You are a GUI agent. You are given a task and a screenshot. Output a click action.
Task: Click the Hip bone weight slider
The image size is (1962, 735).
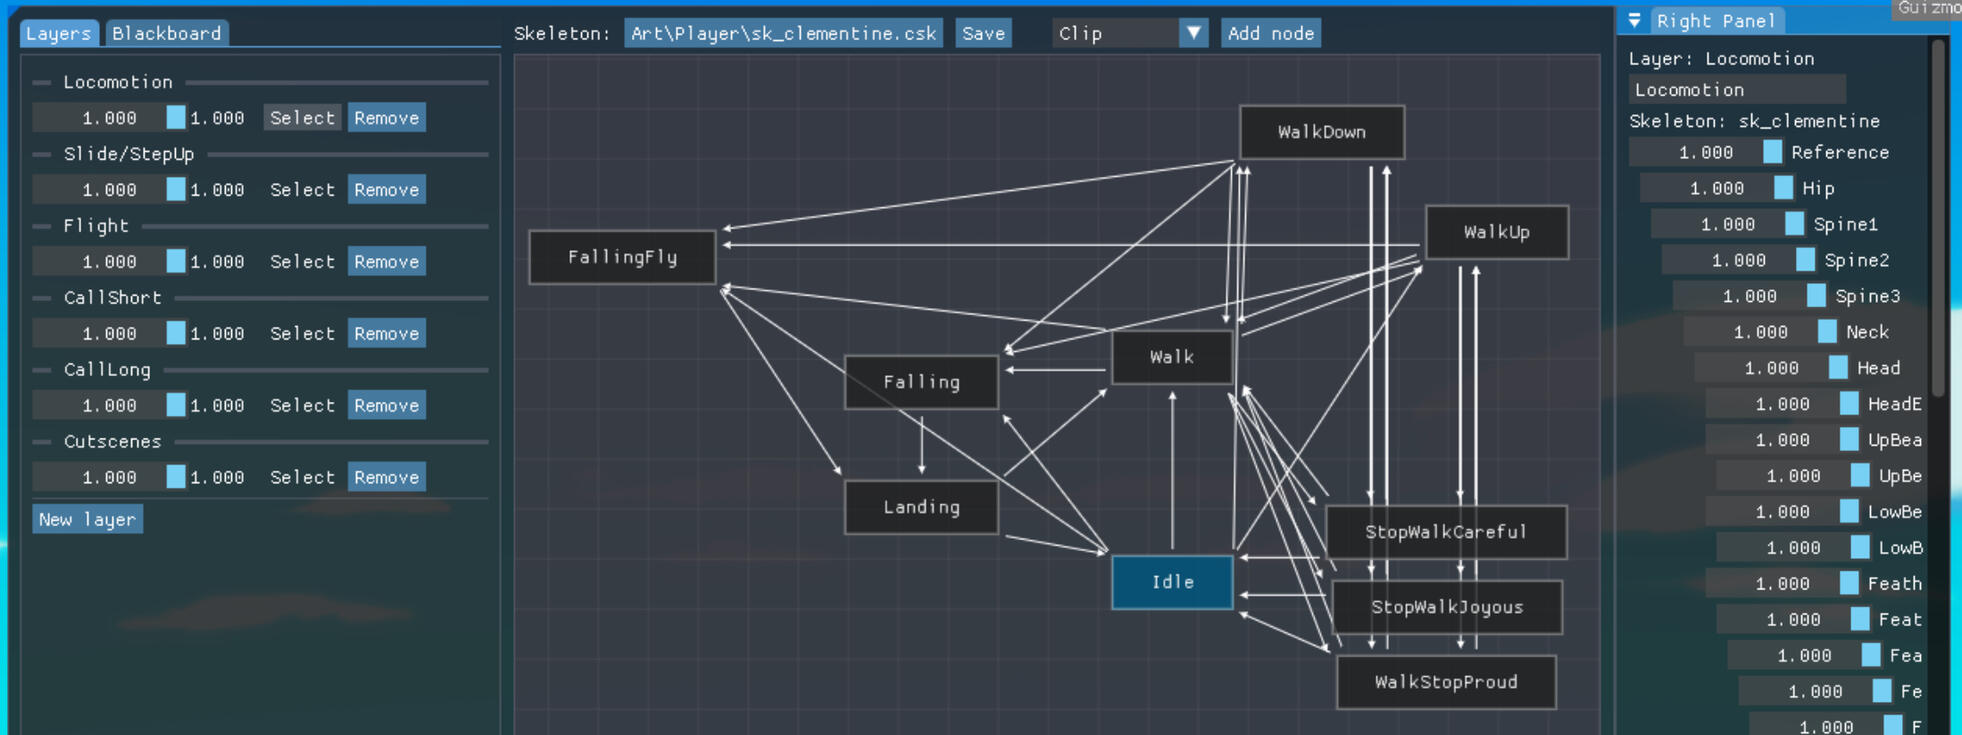1716,188
